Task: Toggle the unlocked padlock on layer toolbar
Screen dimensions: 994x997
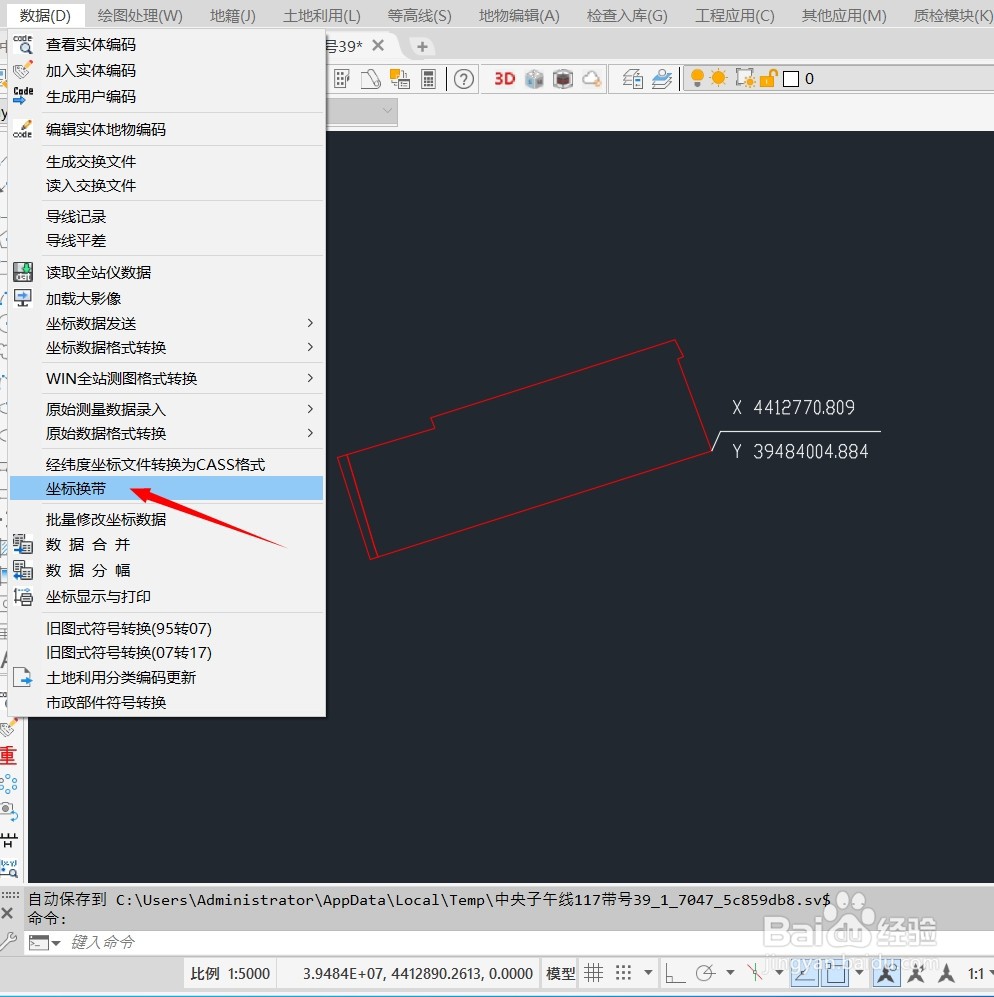Action: click(768, 77)
